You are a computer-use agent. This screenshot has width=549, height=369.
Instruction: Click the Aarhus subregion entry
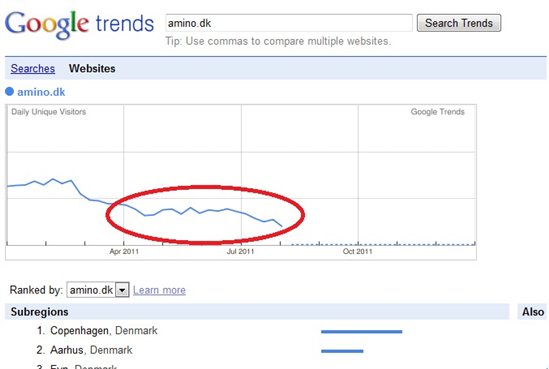pos(91,350)
